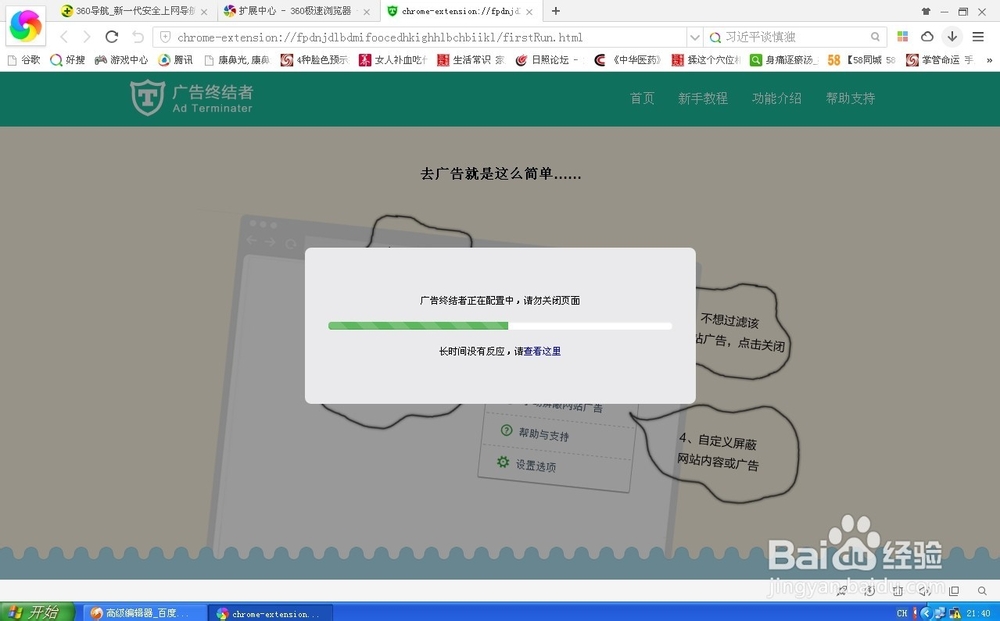This screenshot has width=1000, height=621.
Task: Open the 好搜 bookmark
Action: pos(68,60)
